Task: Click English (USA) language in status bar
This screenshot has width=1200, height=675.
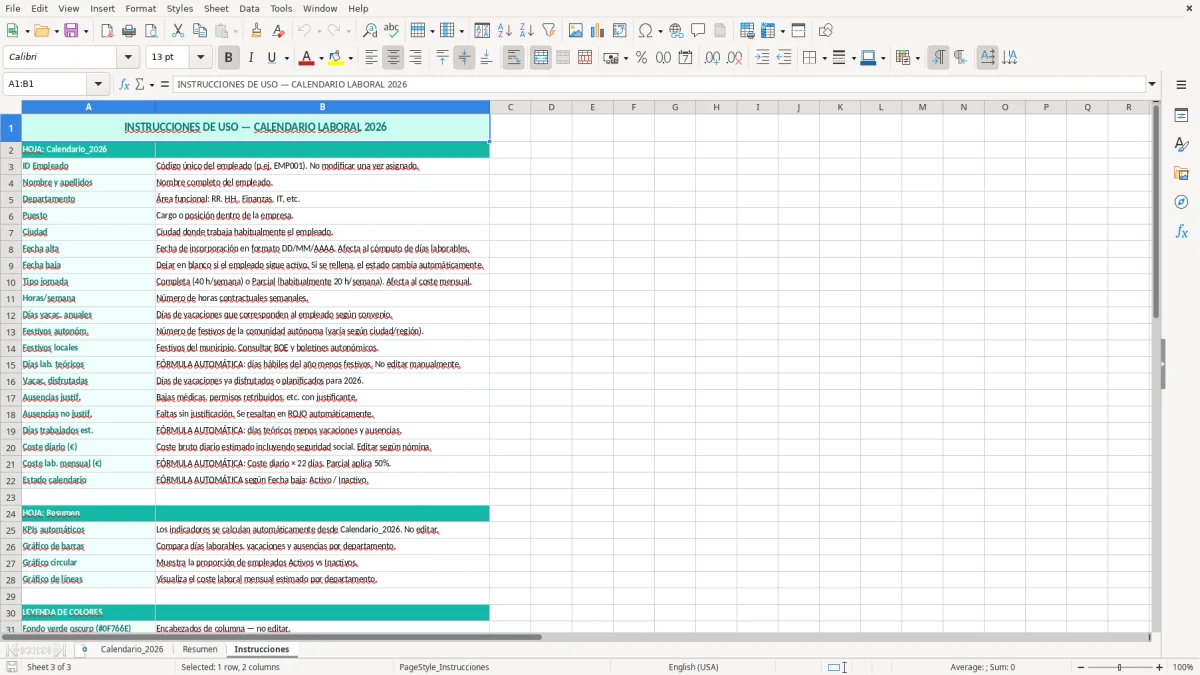Action: tap(693, 667)
